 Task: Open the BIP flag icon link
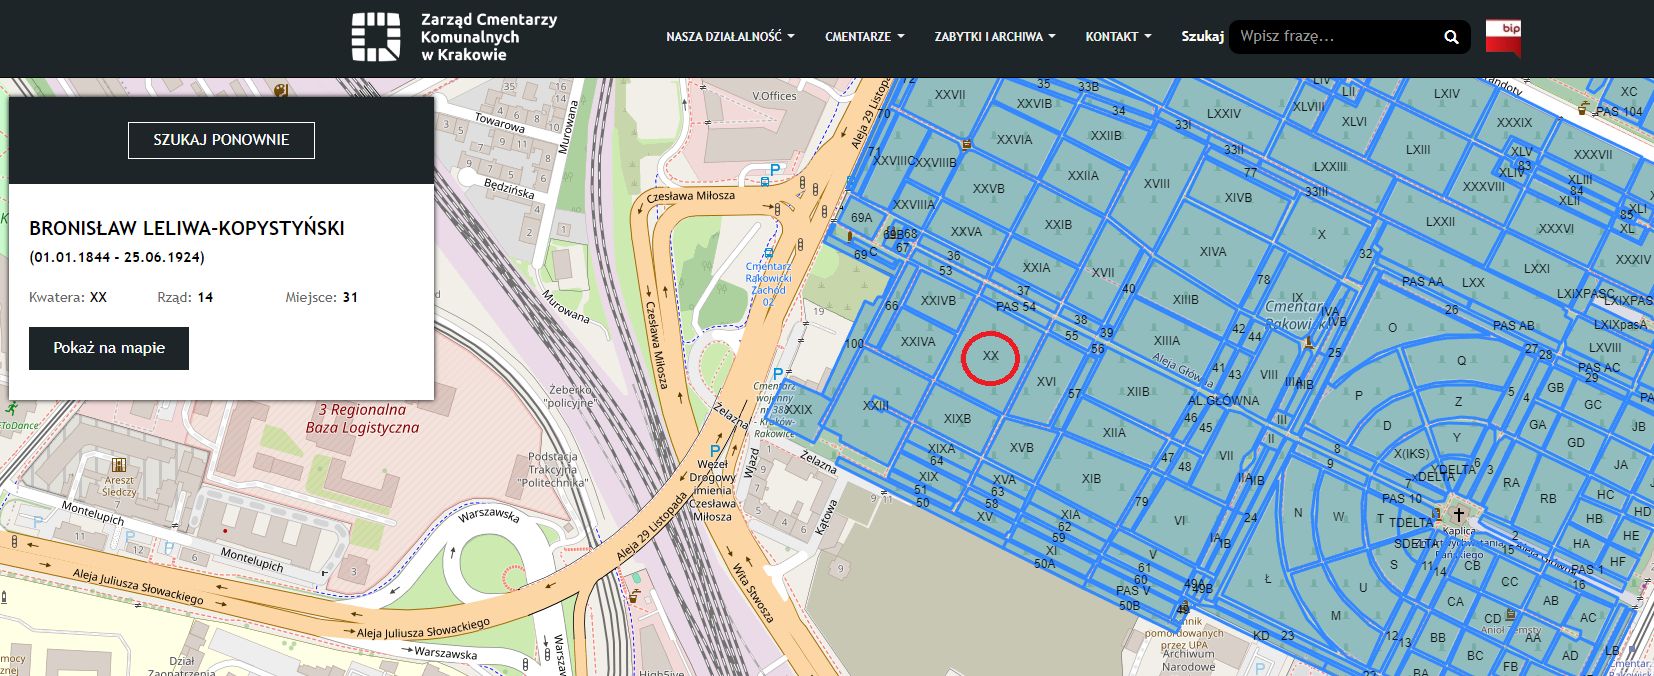tap(1503, 37)
